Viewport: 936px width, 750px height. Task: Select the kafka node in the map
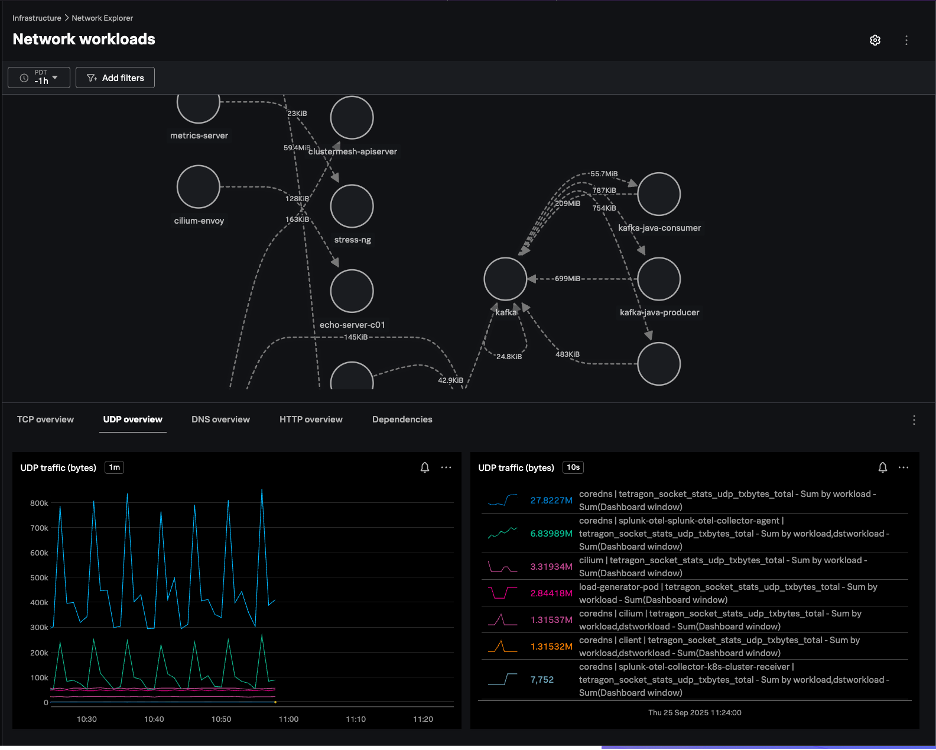coord(505,278)
